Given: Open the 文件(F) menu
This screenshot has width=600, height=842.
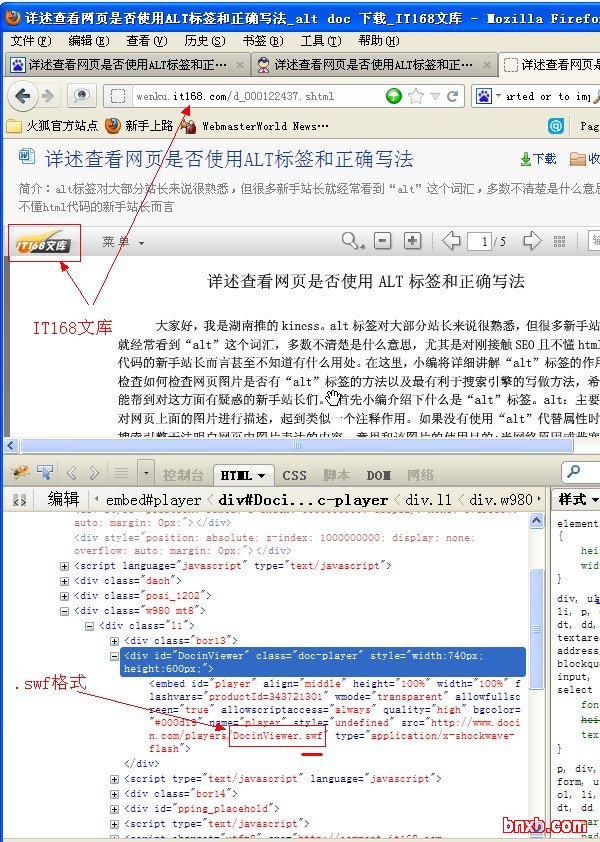Looking at the screenshot, I should tap(31, 41).
